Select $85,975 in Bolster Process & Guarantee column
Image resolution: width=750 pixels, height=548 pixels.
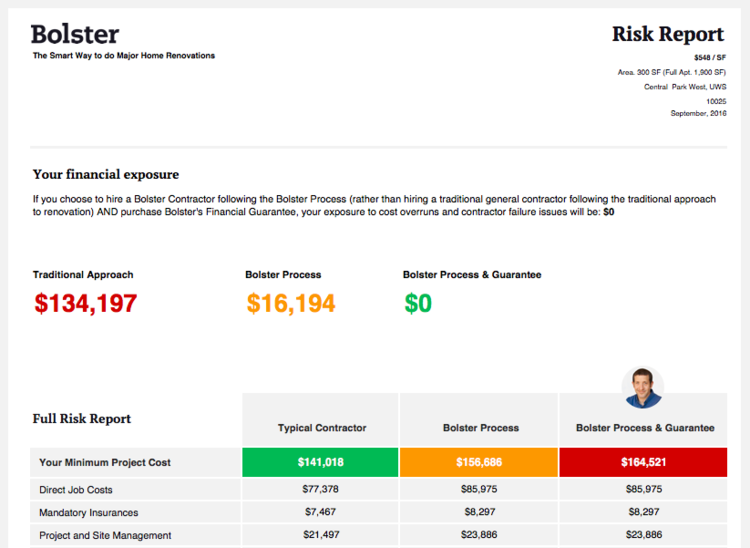click(644, 489)
